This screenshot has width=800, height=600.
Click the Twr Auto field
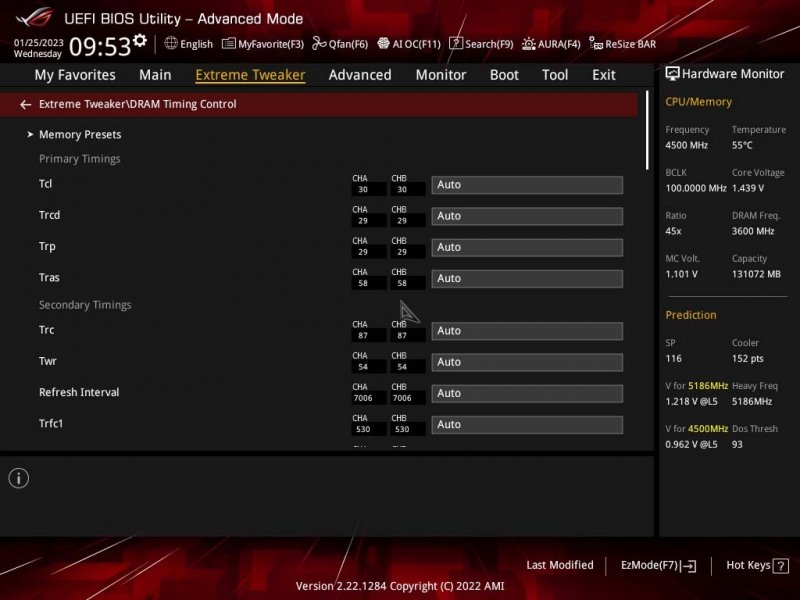527,362
